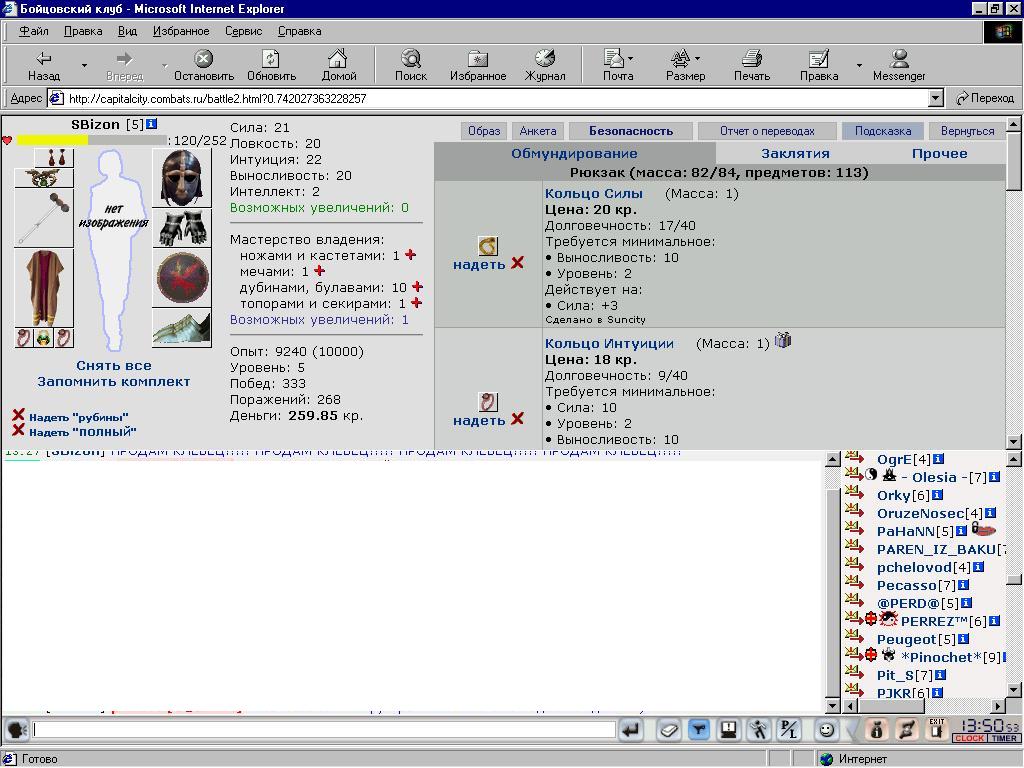Click the equipped mace weapon slot
1024x768 pixels.
(x=44, y=218)
